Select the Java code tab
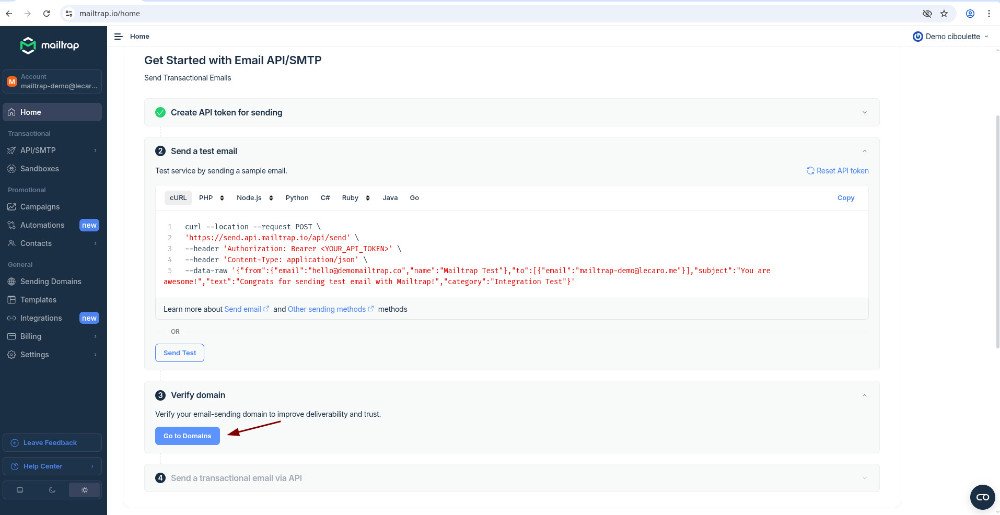 [x=390, y=198]
